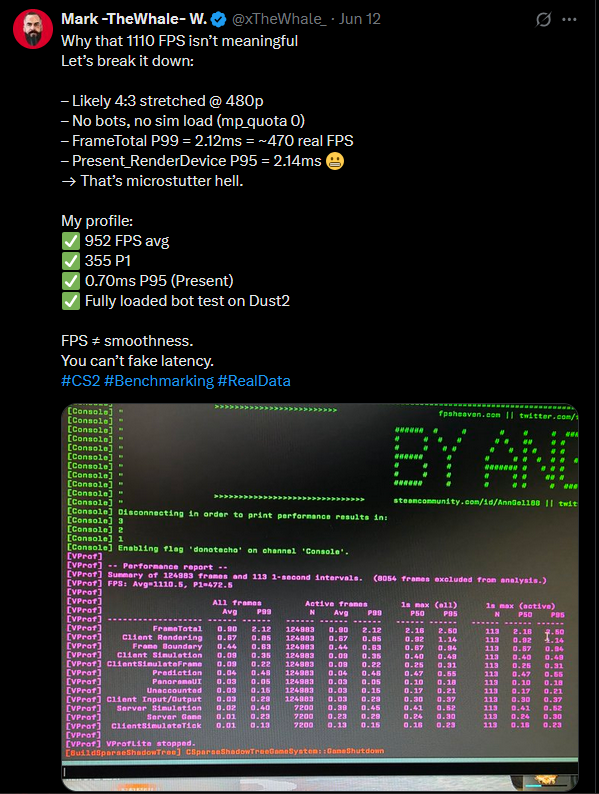Viewport: 599px width, 794px height.
Task: Click the text '952 FPS avg'
Action: click(x=127, y=241)
